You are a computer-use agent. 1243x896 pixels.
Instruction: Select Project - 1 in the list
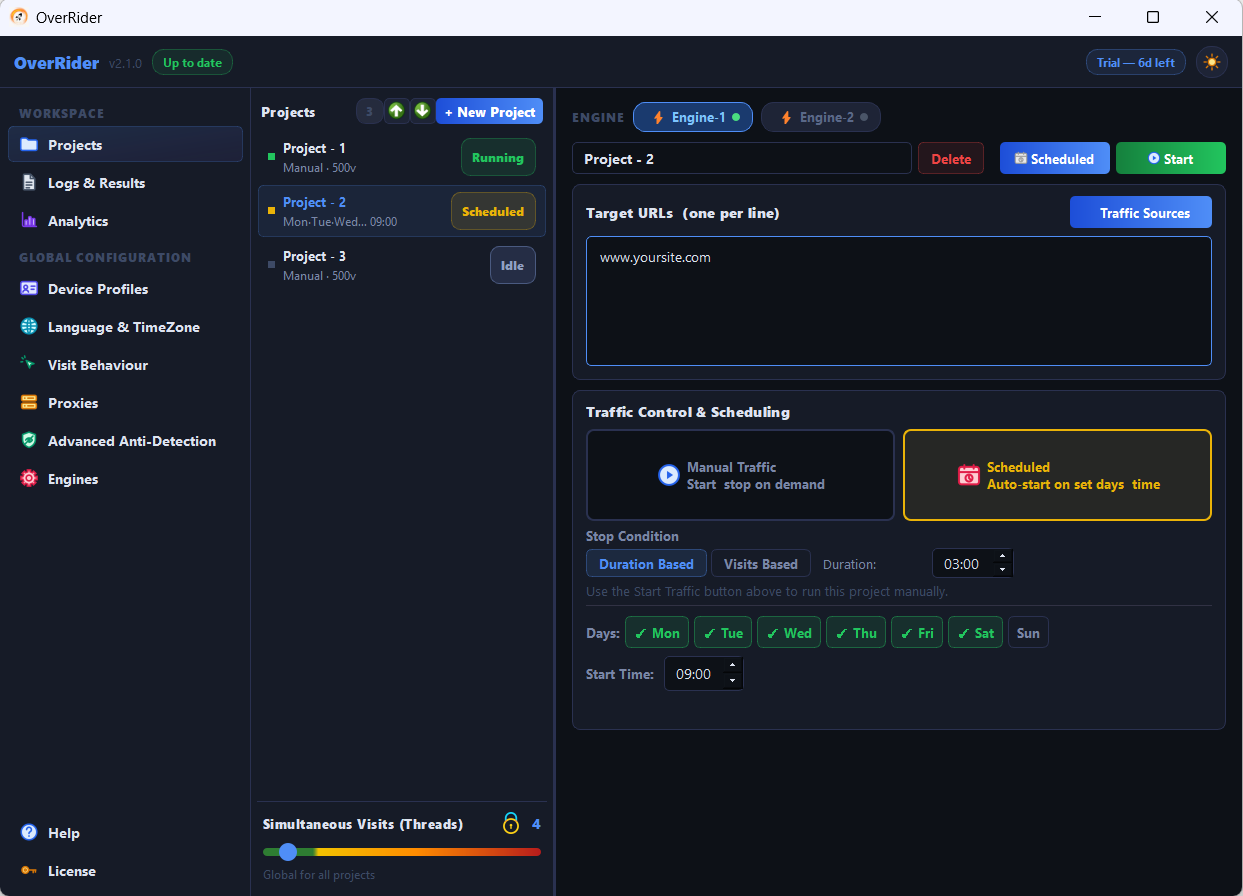[402, 157]
